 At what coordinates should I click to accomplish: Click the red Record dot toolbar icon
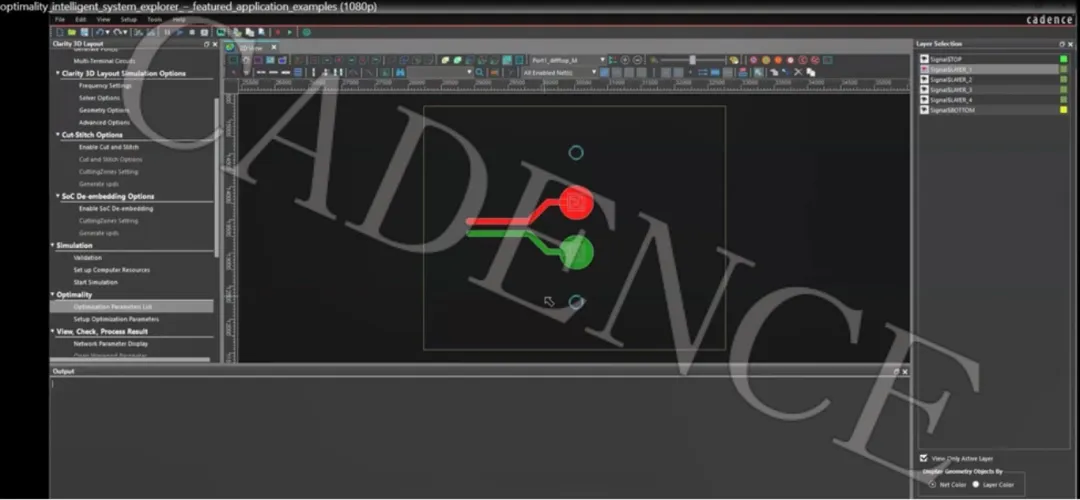(x=277, y=32)
